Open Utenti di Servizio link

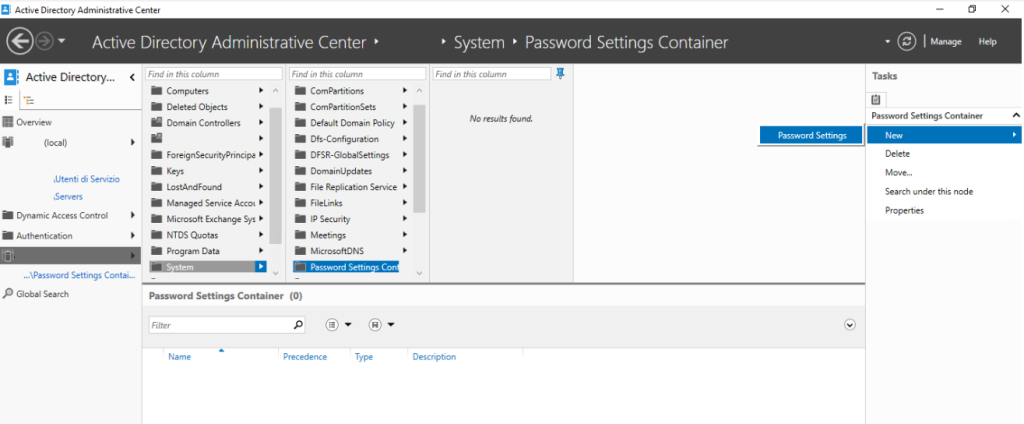tap(87, 179)
